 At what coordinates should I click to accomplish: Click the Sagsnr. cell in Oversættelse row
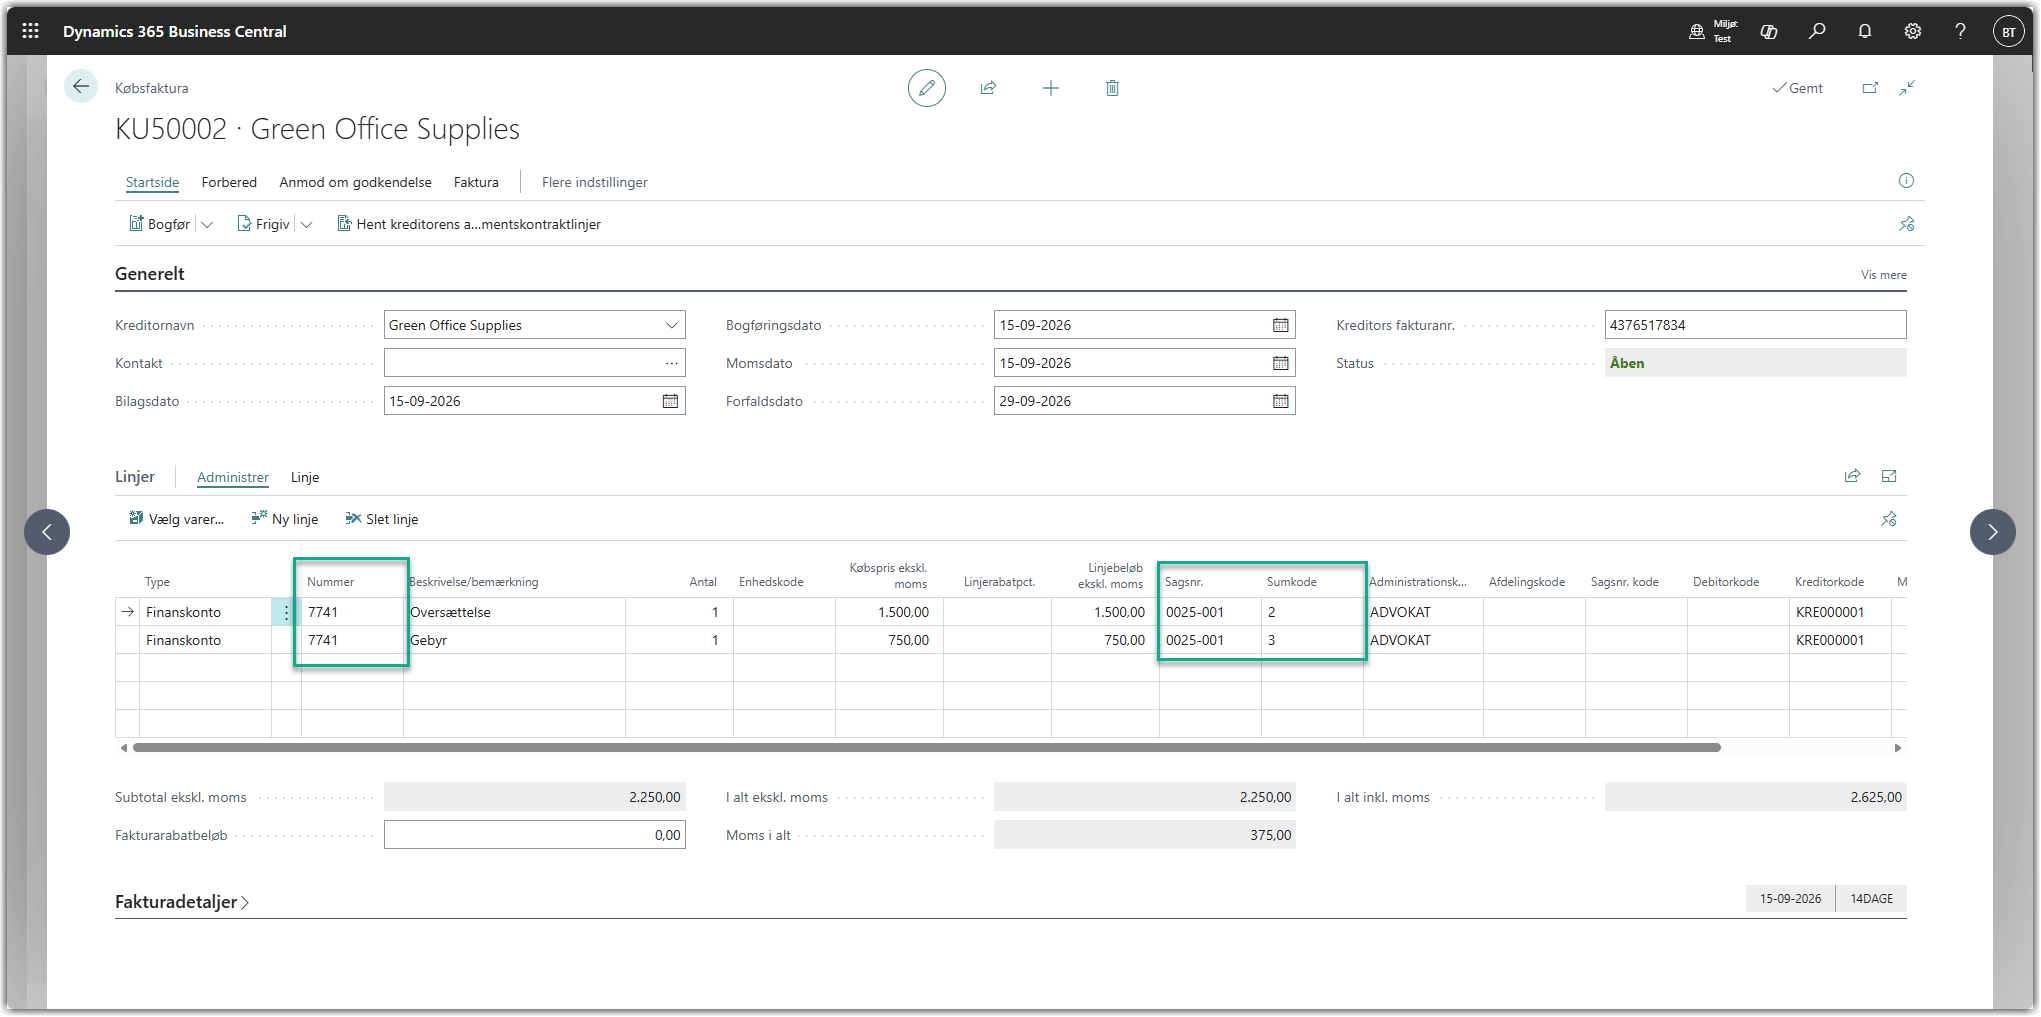pos(1210,612)
